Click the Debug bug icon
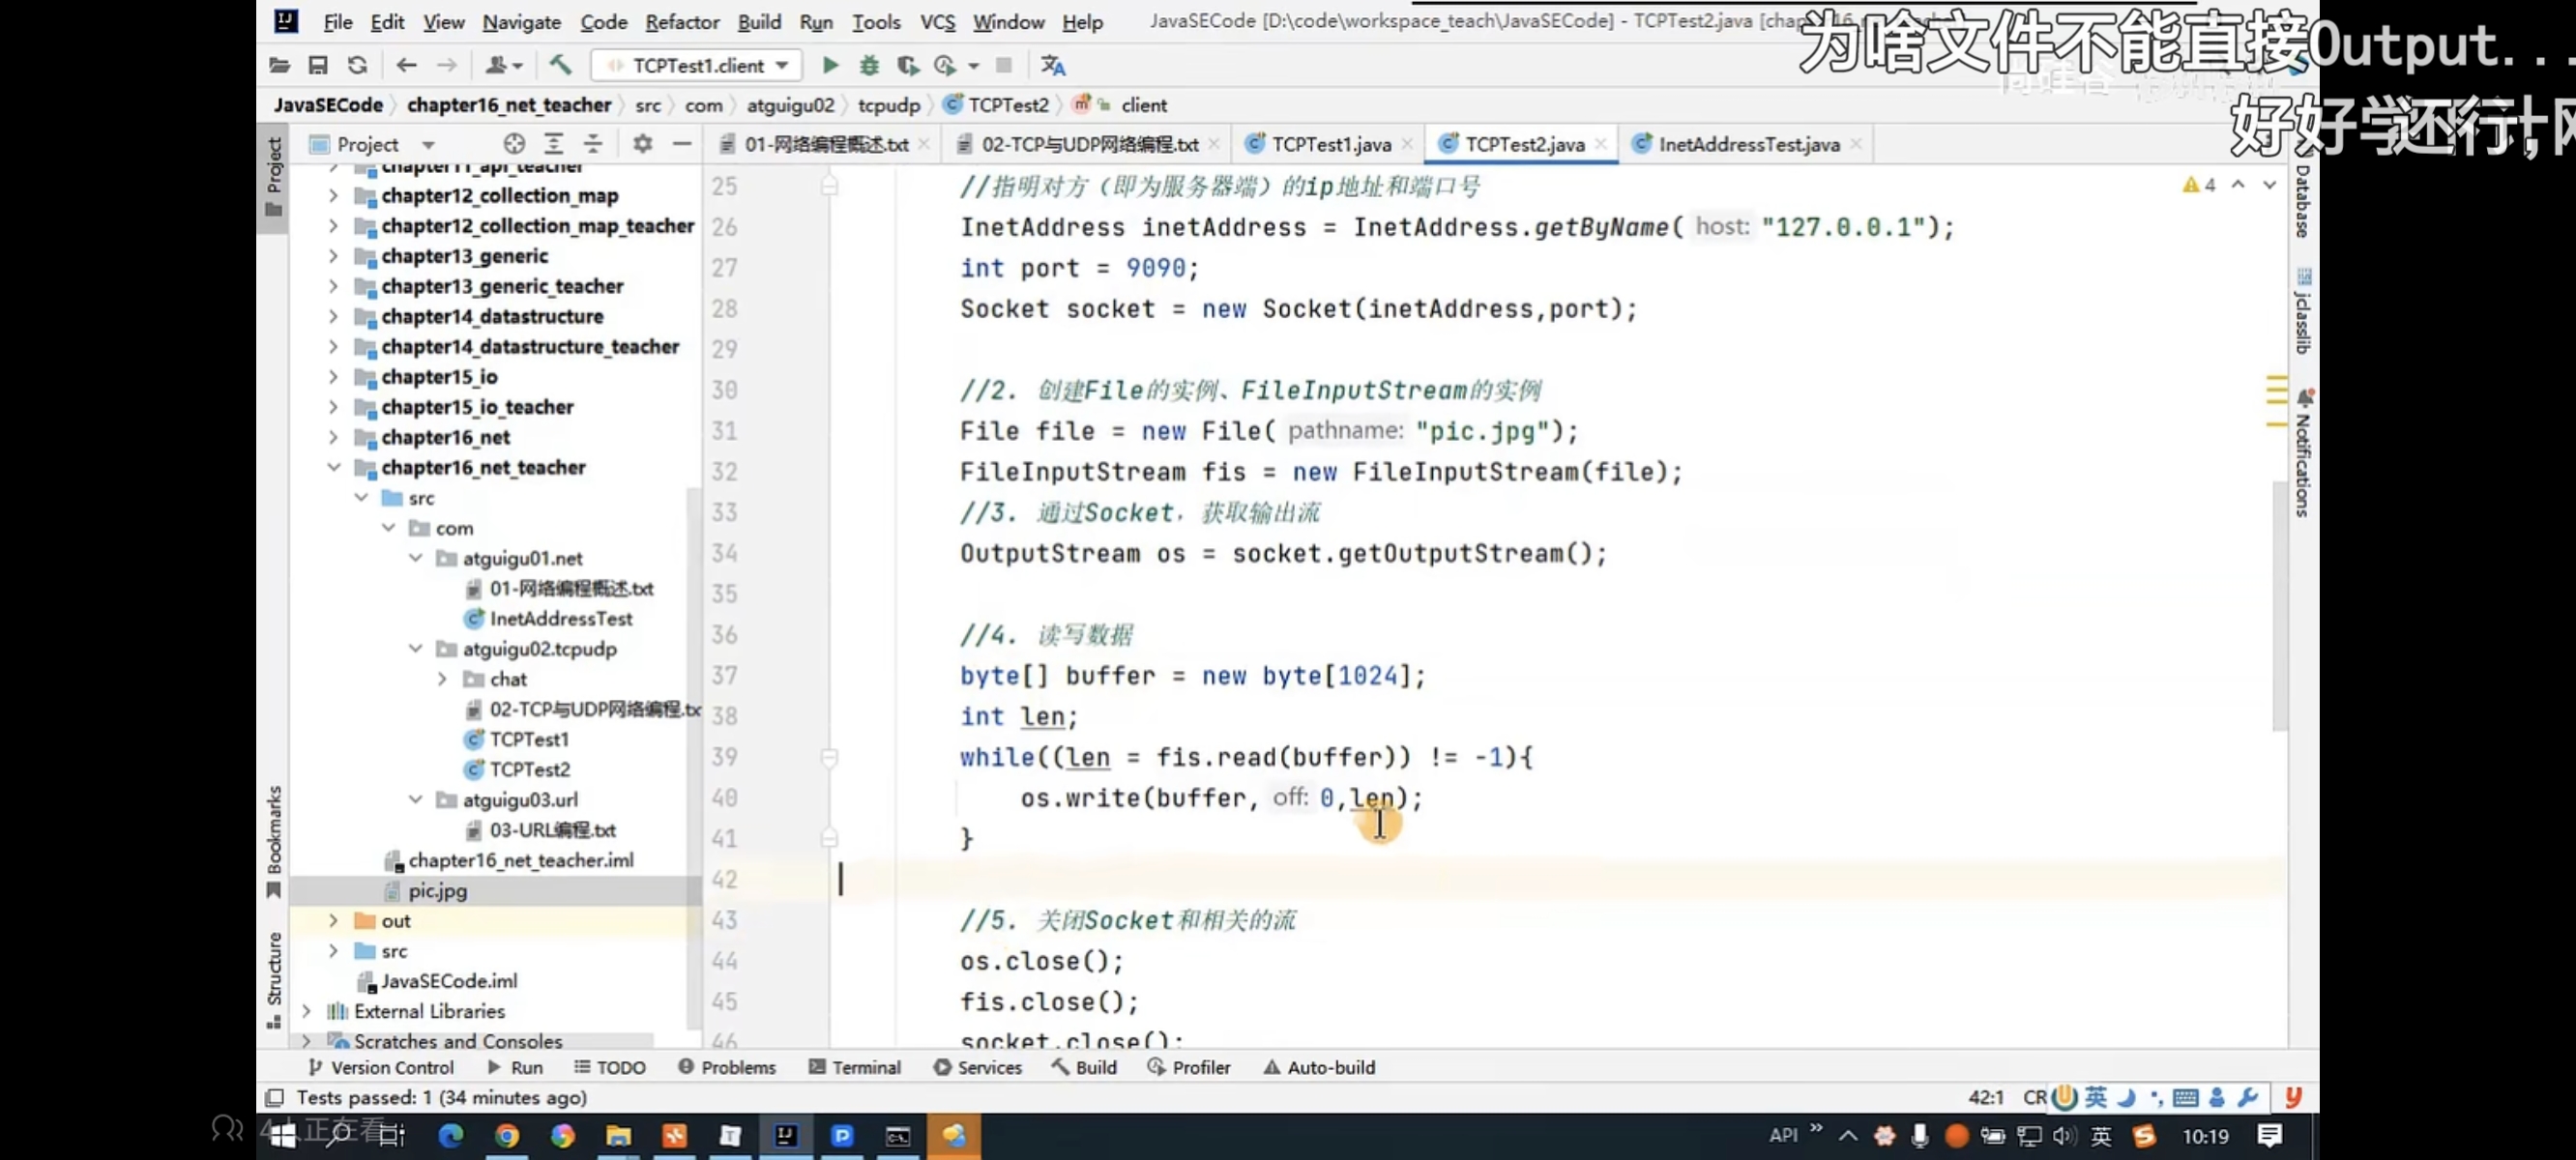 869,65
